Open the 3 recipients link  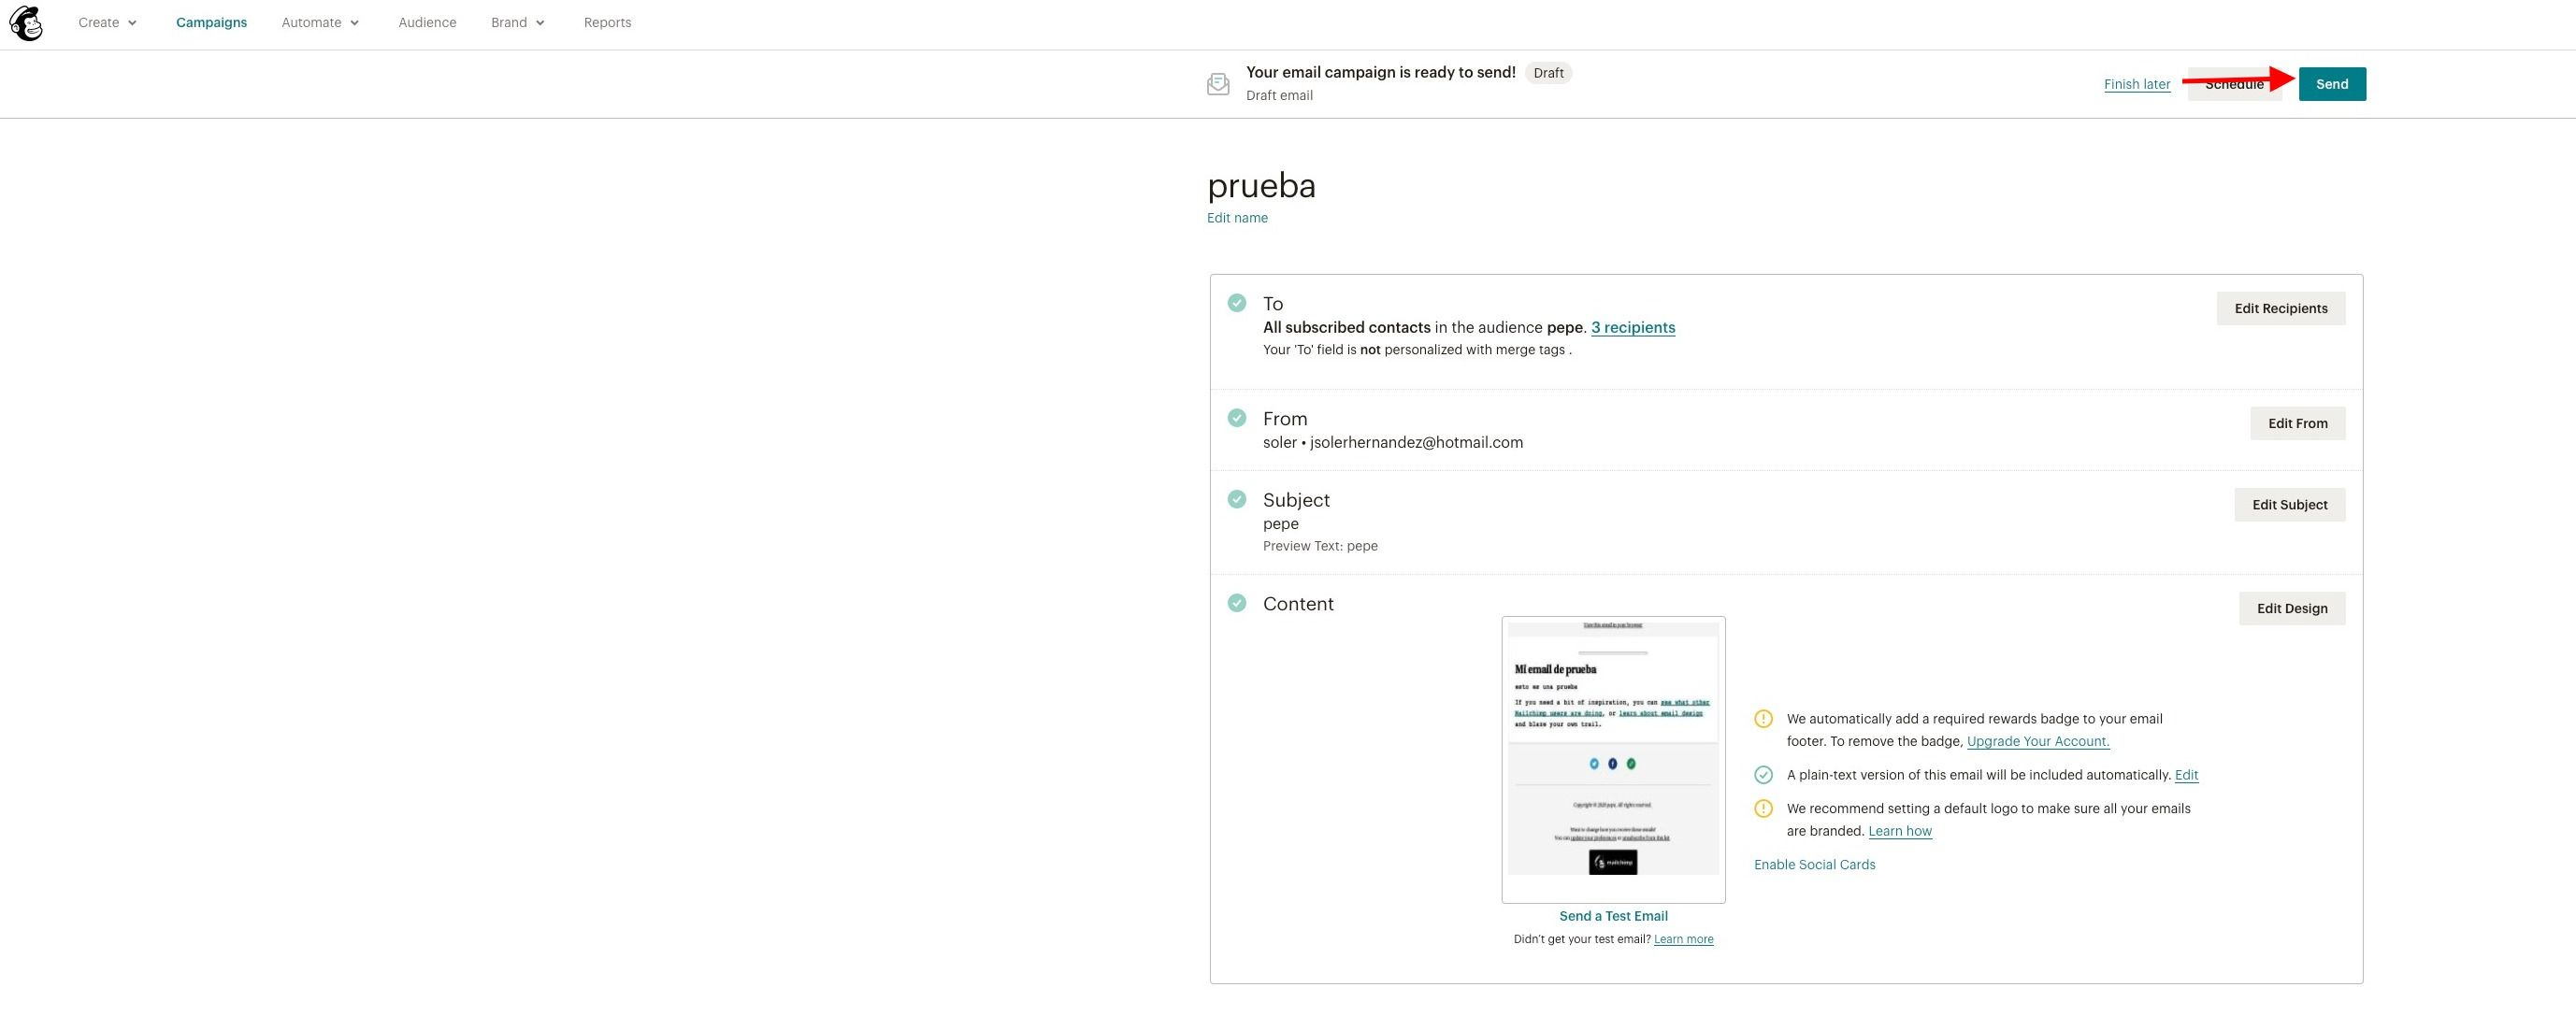coord(1633,327)
